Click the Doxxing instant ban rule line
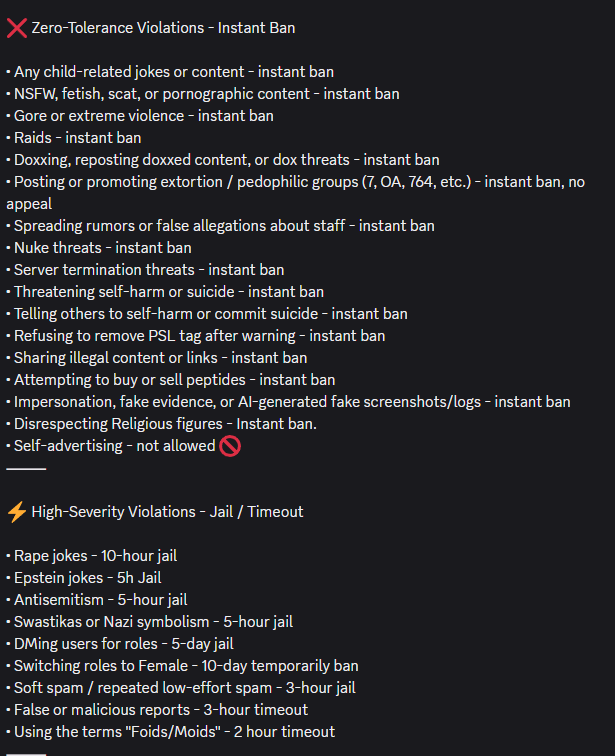615x756 pixels. click(x=226, y=160)
